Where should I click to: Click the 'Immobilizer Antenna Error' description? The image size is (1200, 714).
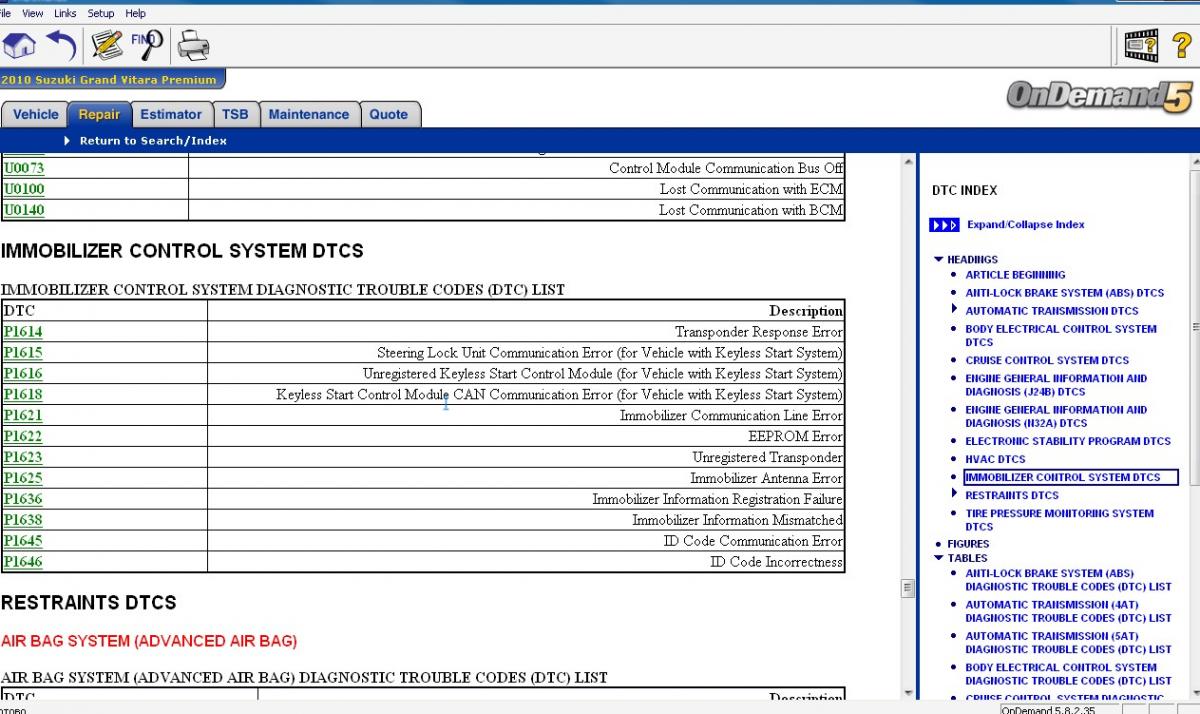pyautogui.click(x=767, y=479)
